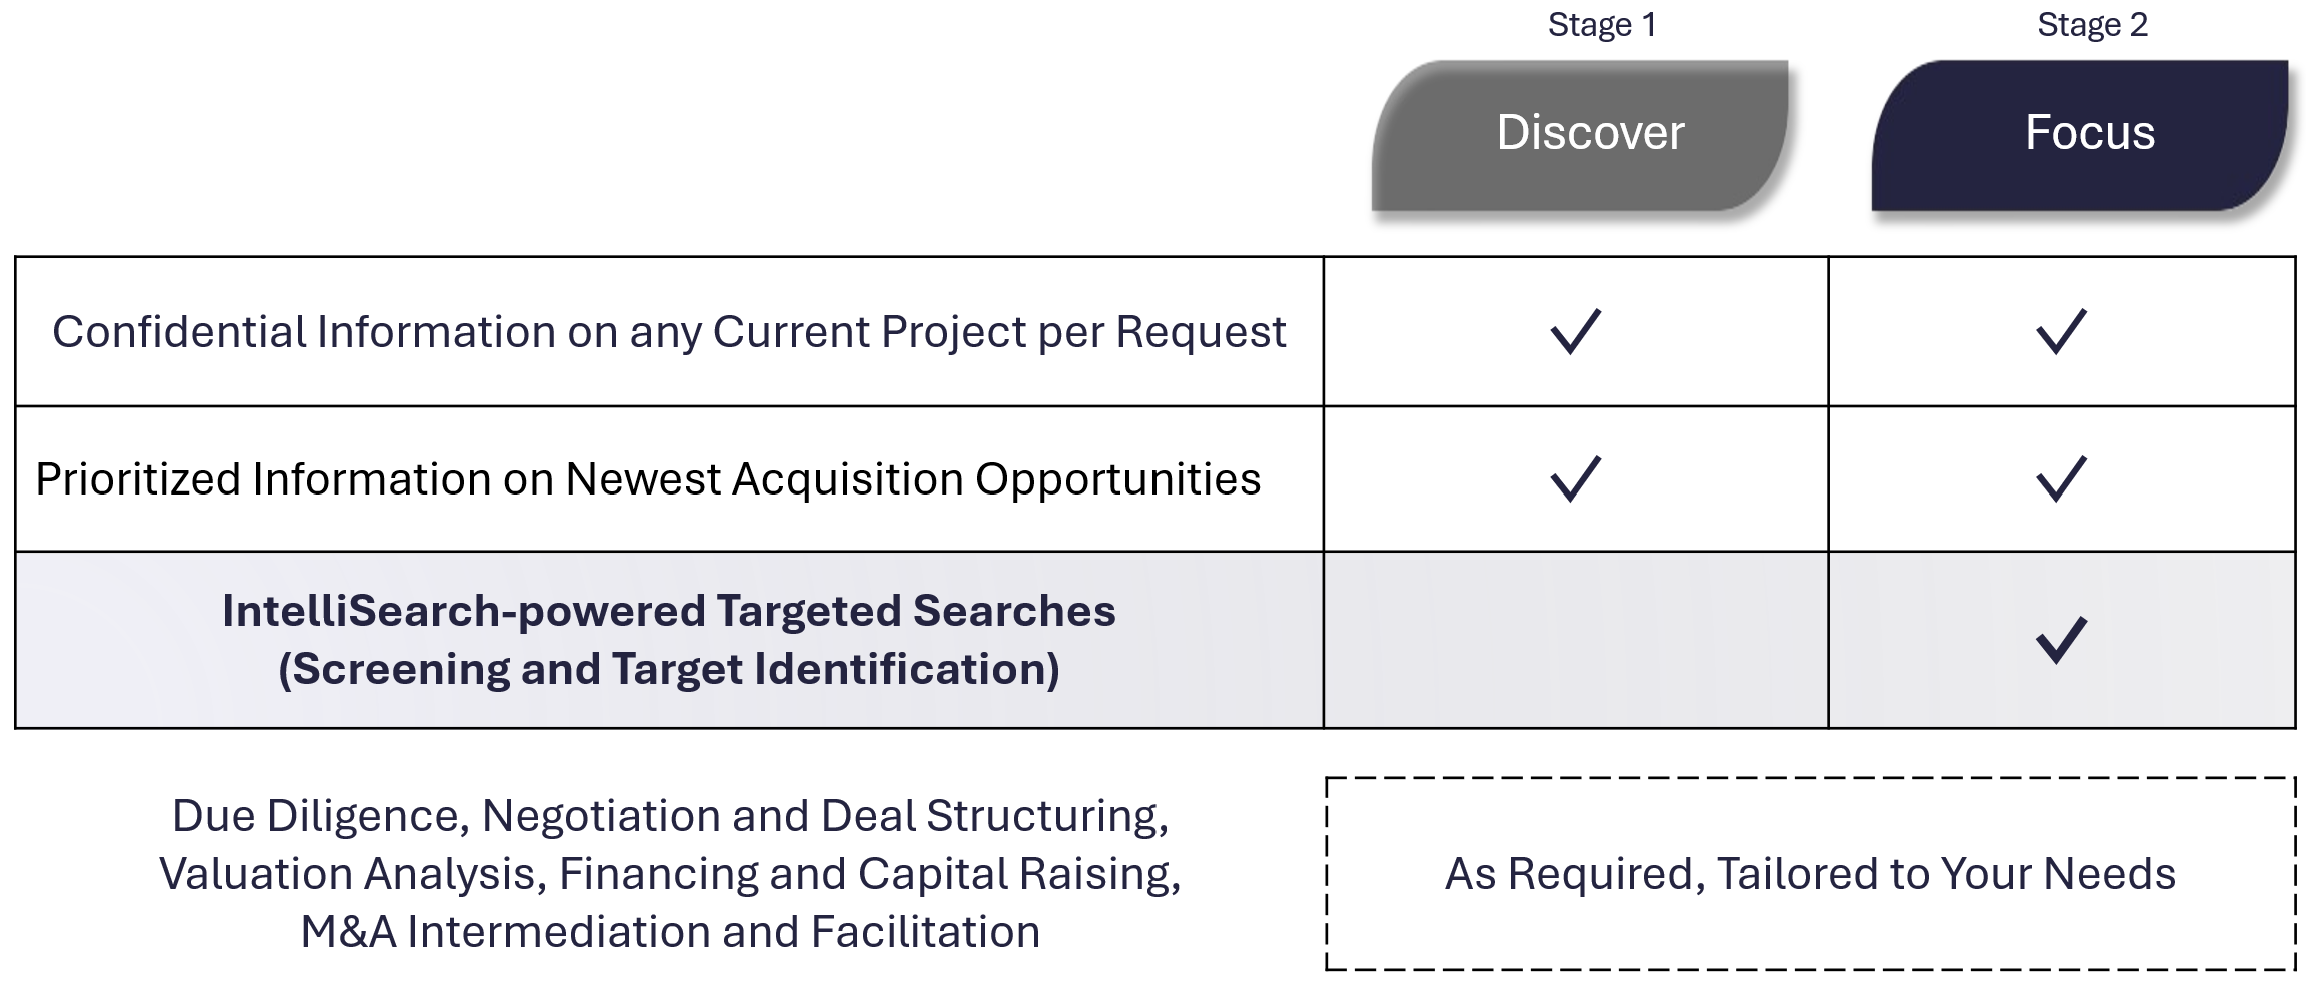Click Due Diligence, Negotiation and Deal Structuring line
Image resolution: width=2306 pixels, height=984 pixels.
(670, 815)
